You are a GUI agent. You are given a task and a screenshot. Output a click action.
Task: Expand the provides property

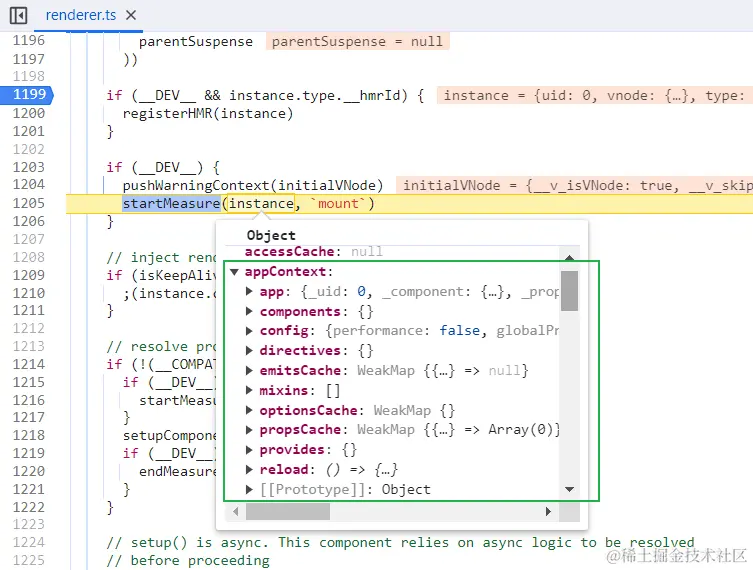(x=249, y=449)
